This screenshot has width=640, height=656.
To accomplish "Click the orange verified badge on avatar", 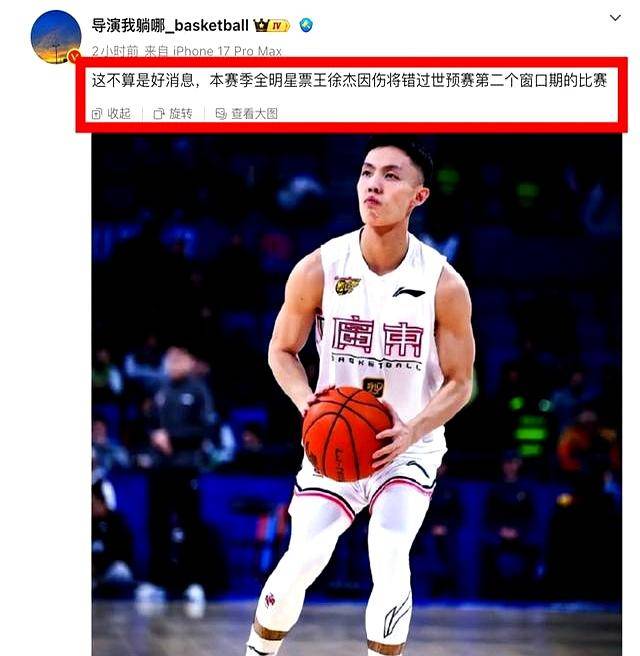I will point(74,56).
